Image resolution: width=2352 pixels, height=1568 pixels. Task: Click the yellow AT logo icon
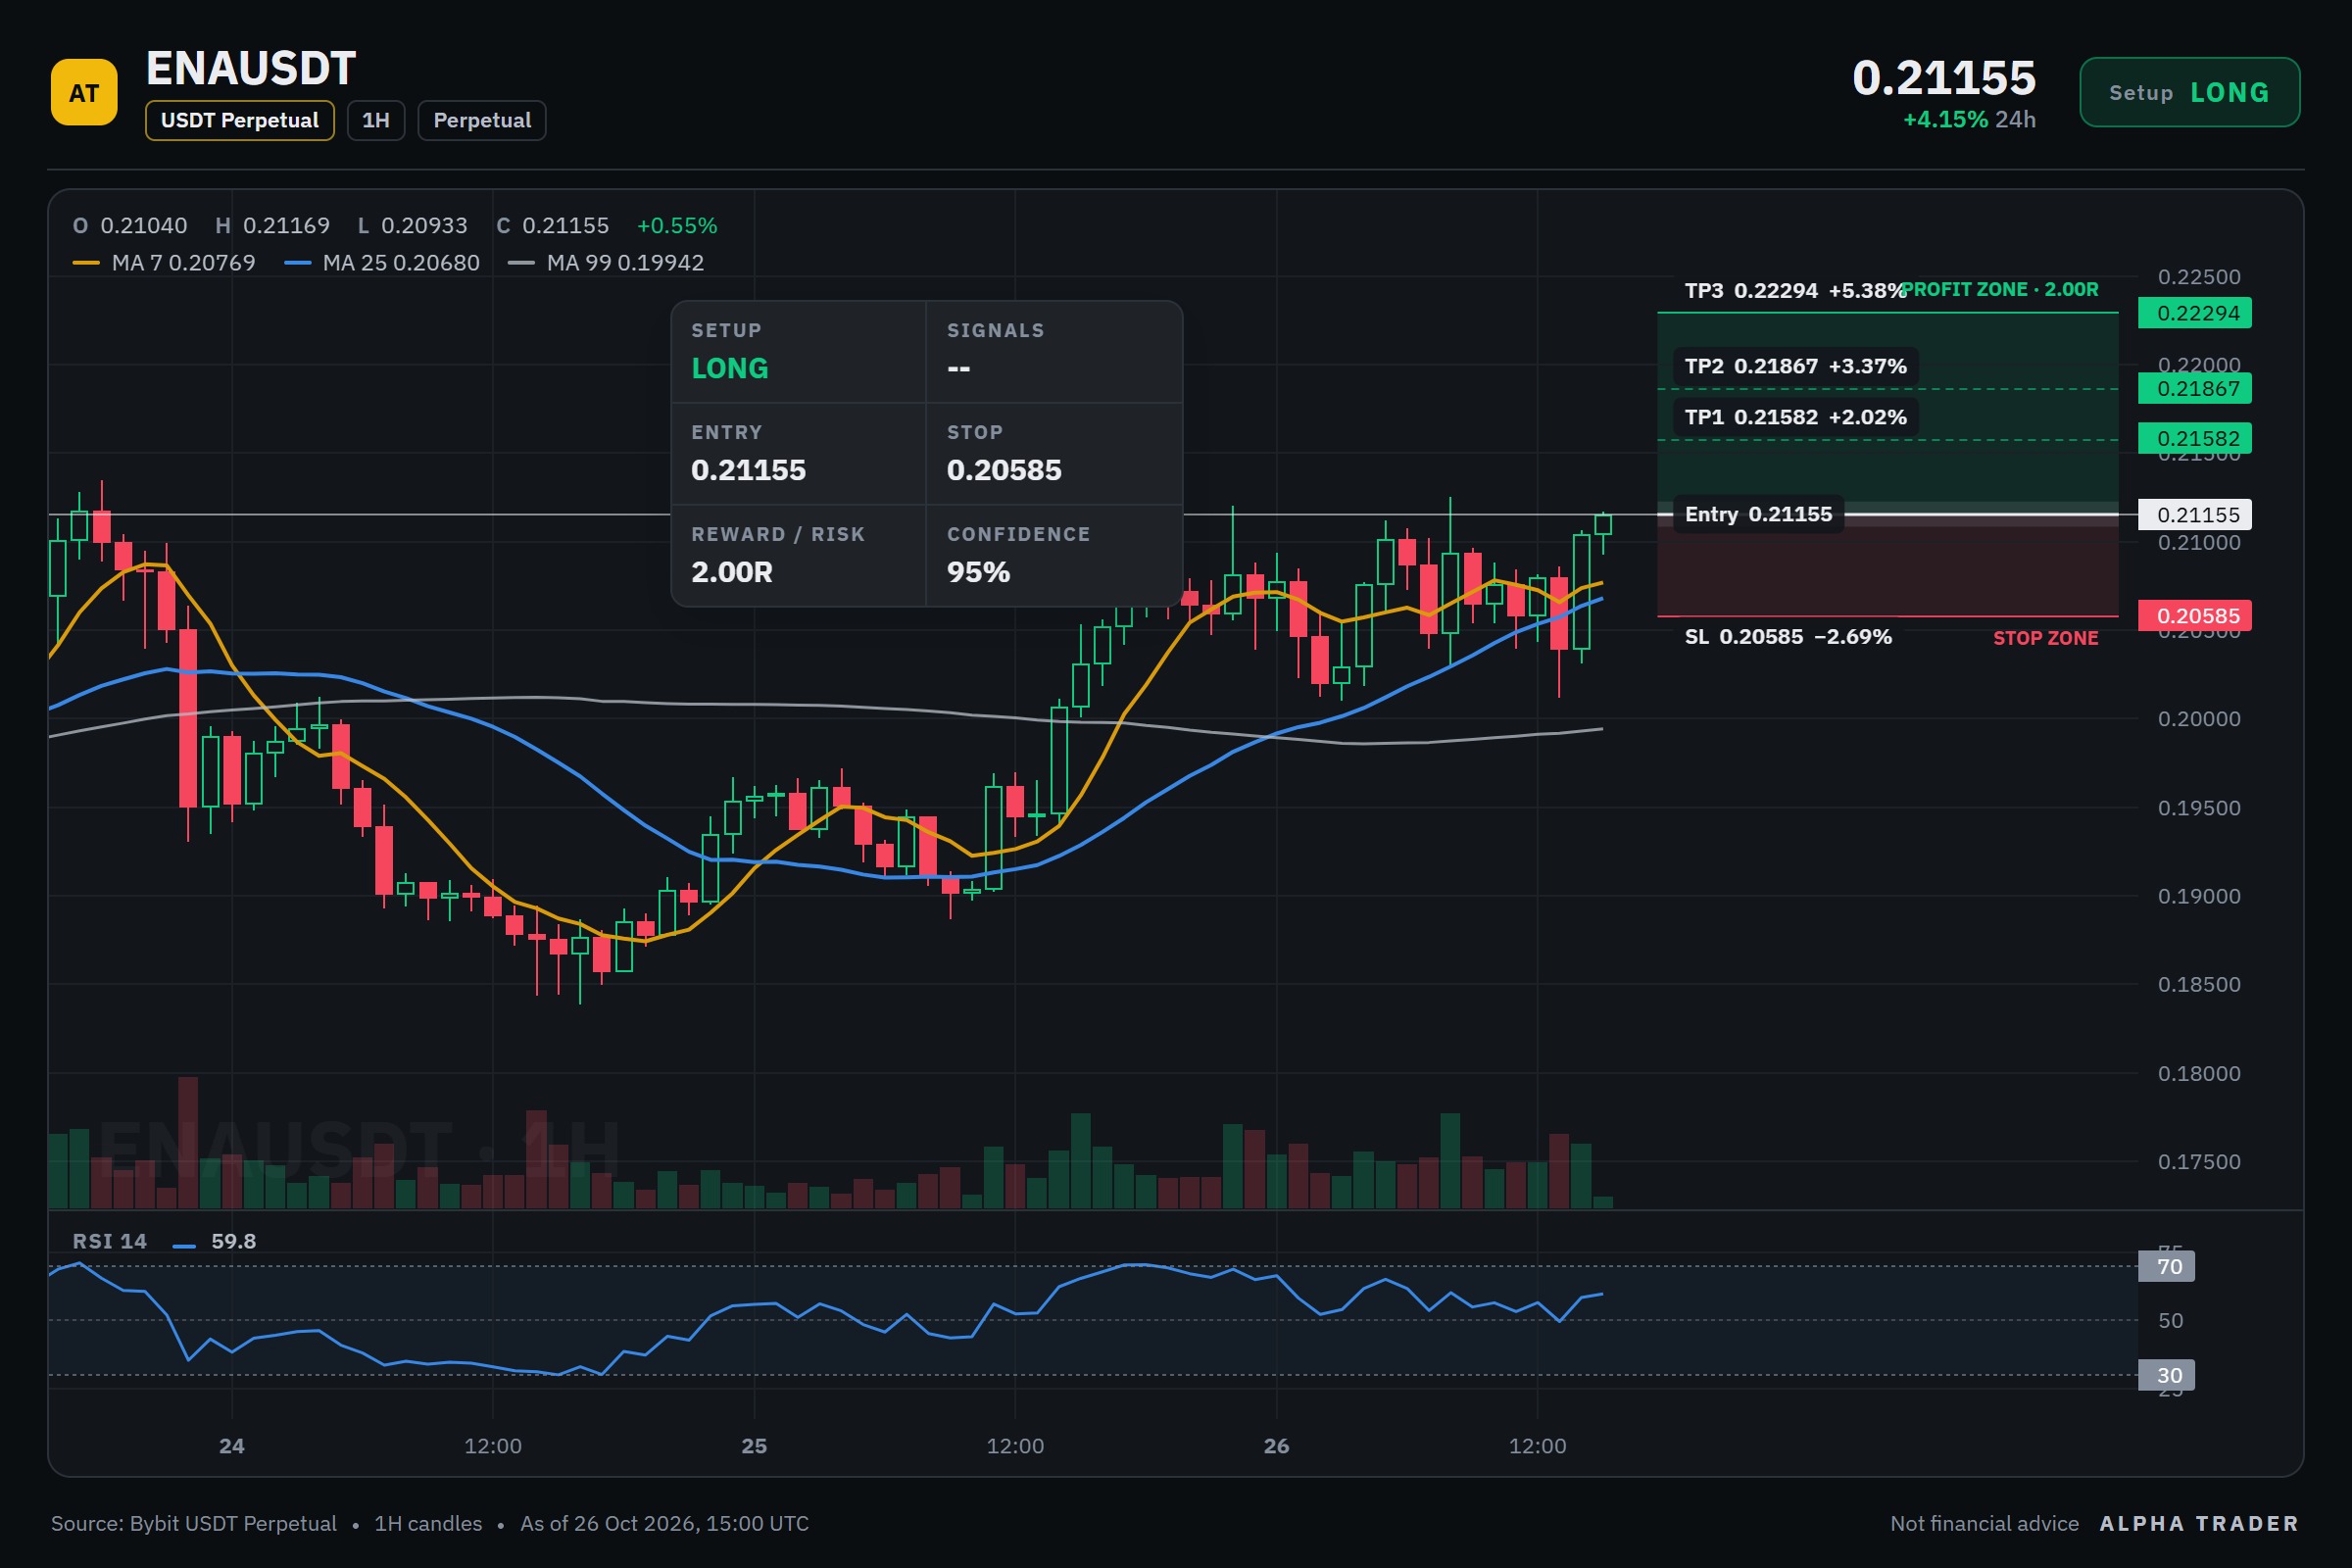click(84, 92)
